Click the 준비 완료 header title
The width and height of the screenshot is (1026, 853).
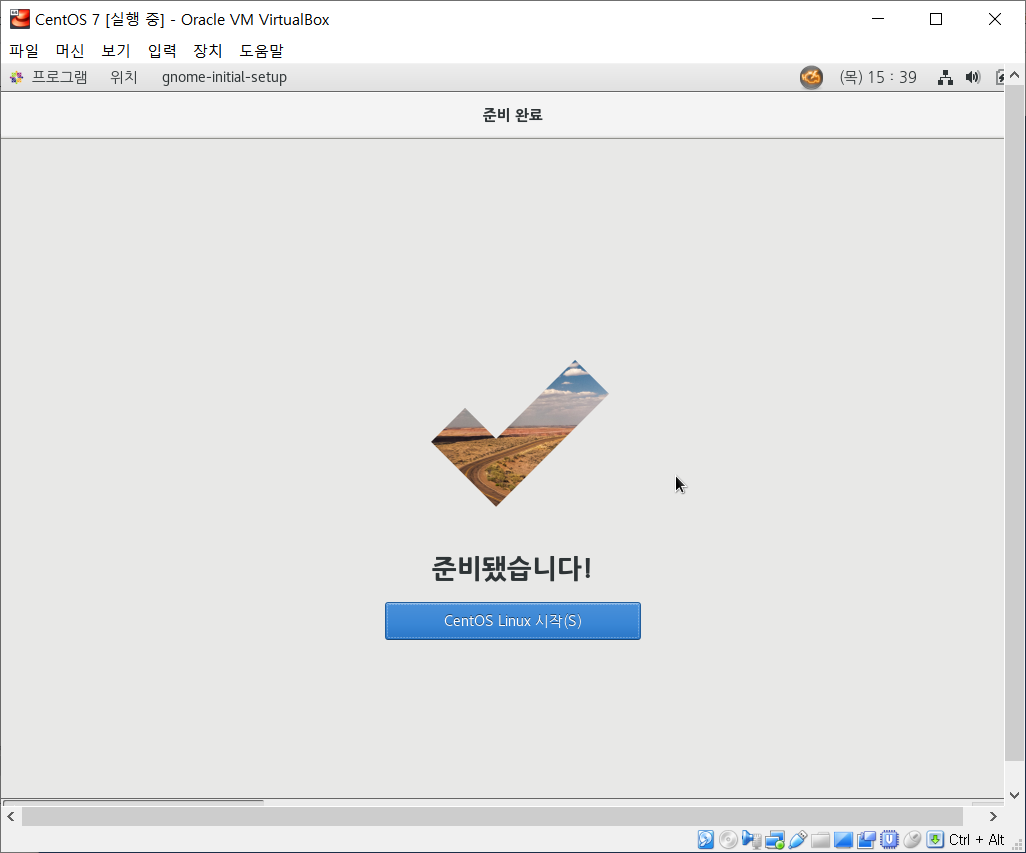coord(512,114)
